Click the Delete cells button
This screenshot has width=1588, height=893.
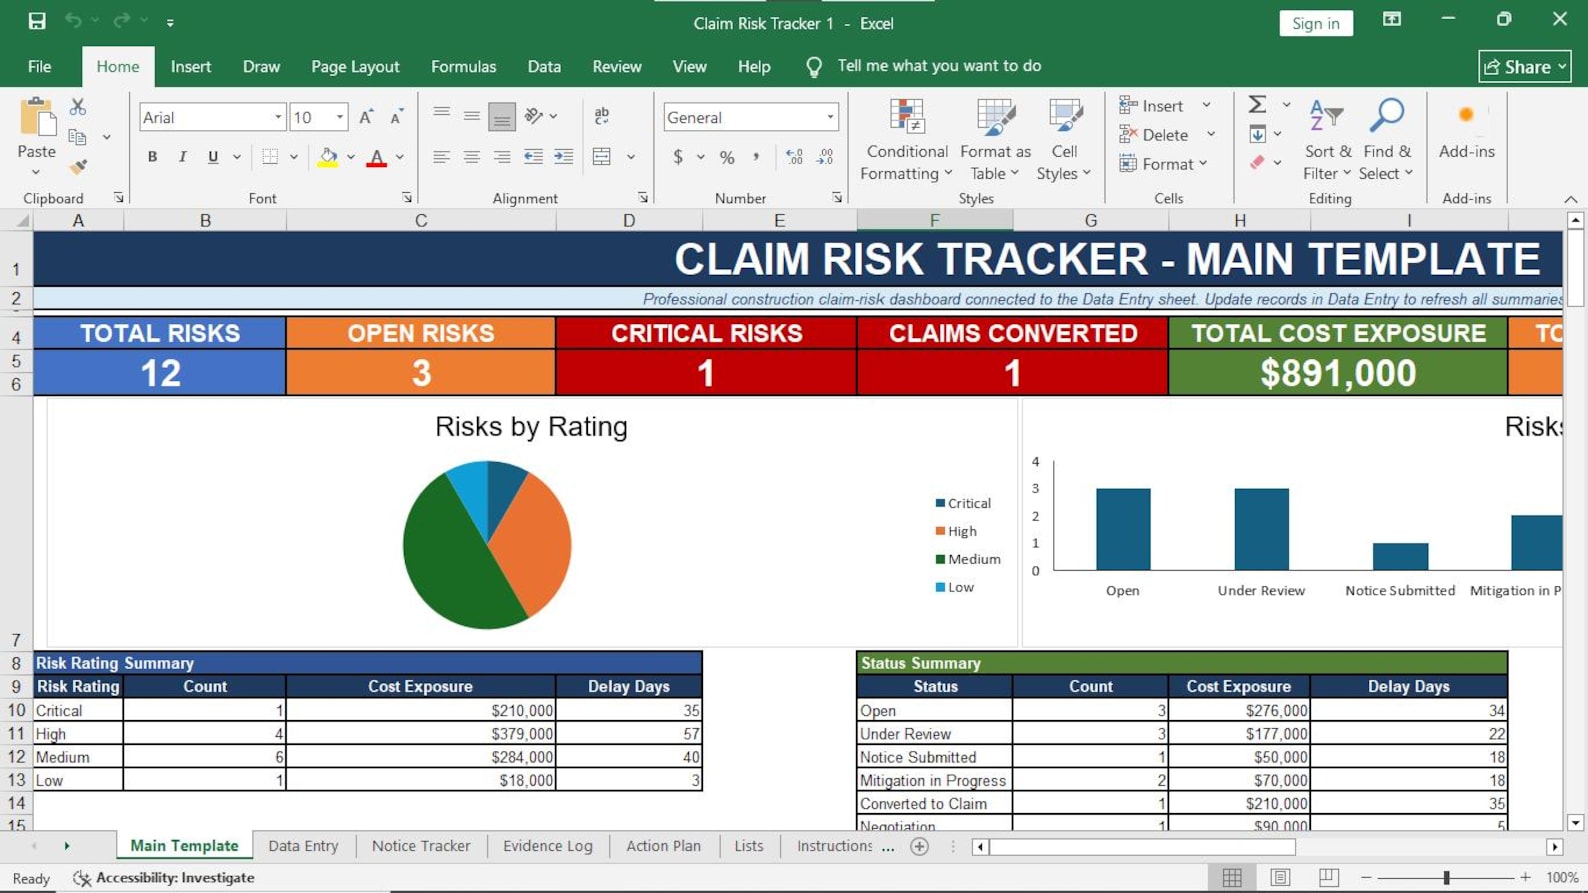click(x=1155, y=134)
